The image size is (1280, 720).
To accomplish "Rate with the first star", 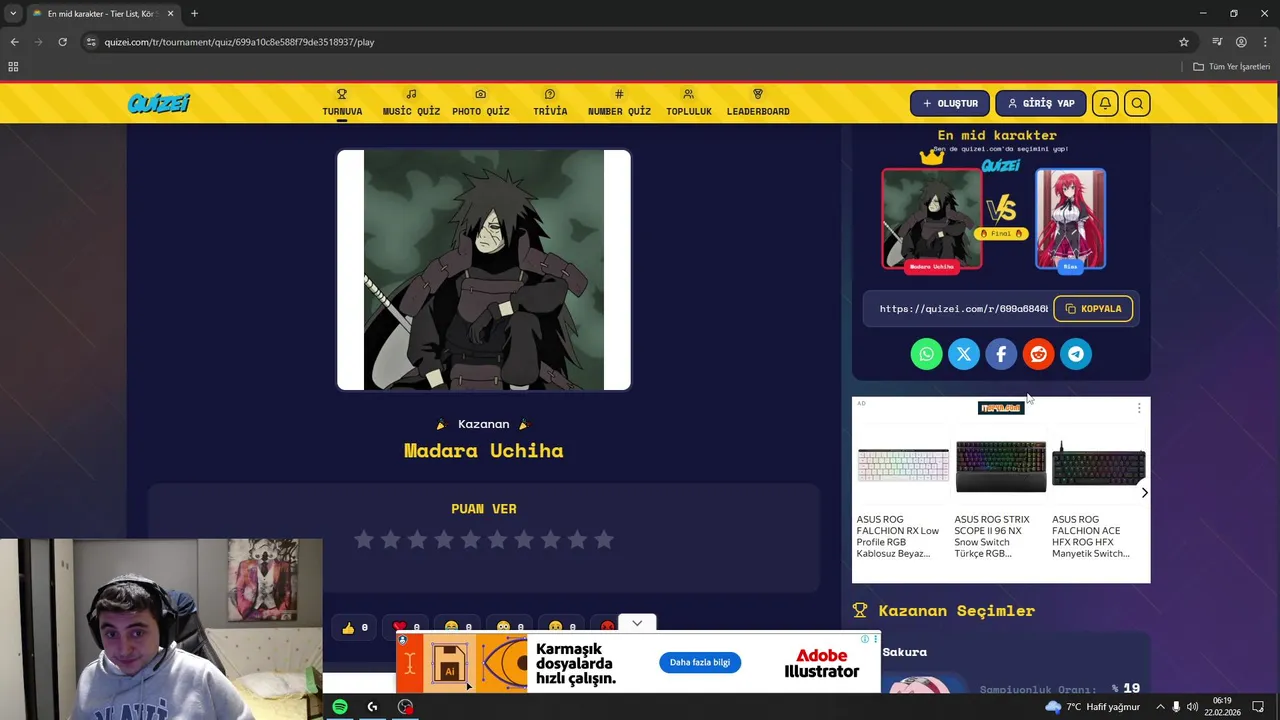I will (364, 540).
